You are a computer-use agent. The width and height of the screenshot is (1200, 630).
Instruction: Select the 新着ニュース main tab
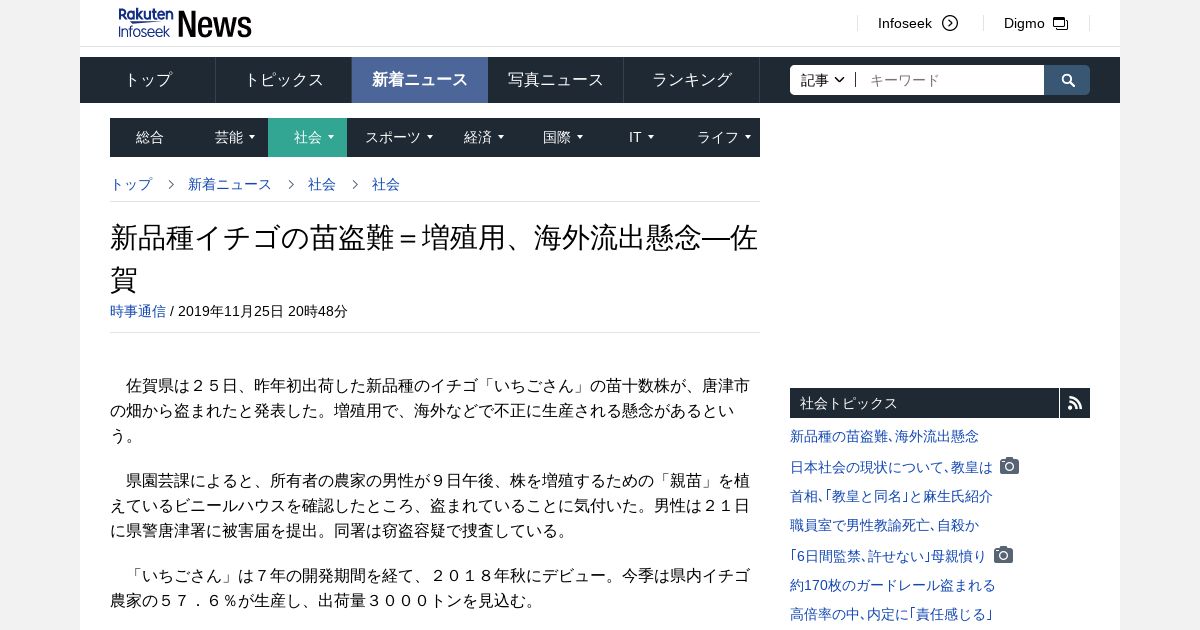420,80
